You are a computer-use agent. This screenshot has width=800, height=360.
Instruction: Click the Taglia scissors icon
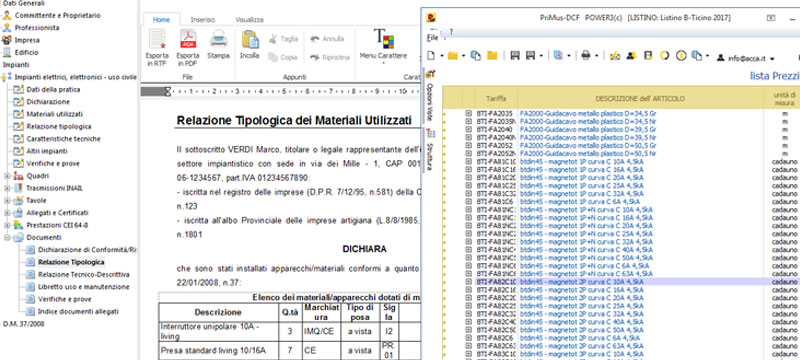[x=273, y=39]
